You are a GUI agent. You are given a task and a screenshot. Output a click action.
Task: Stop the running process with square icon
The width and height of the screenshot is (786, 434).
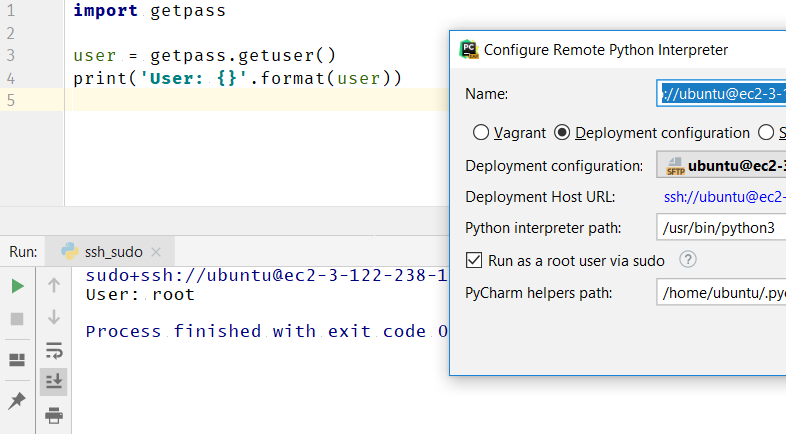[17, 319]
